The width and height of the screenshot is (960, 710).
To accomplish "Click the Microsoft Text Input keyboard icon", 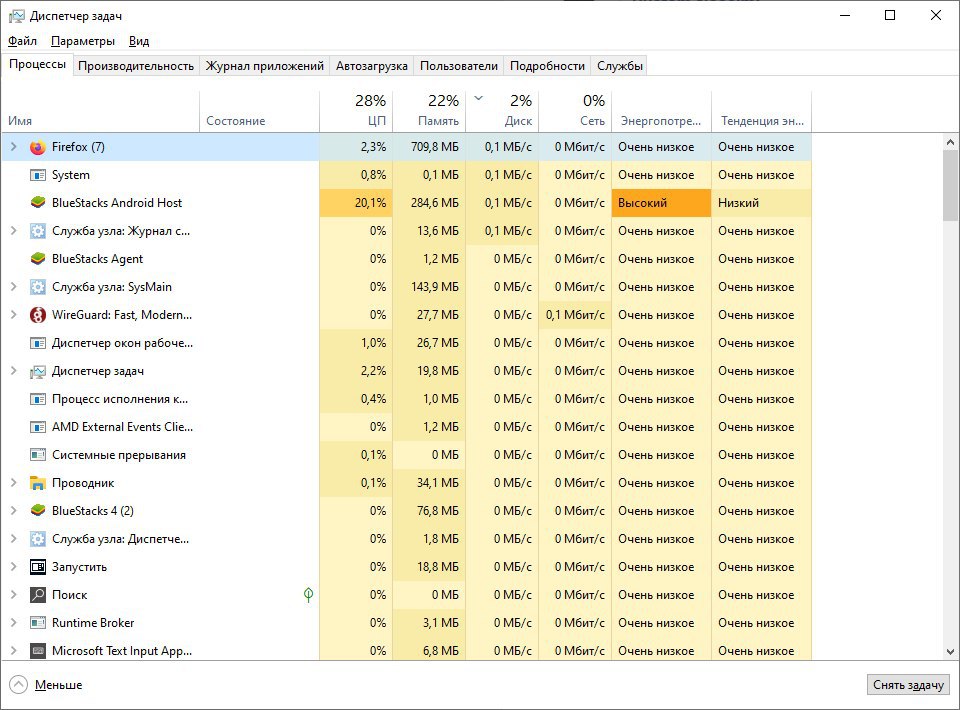I will point(38,651).
